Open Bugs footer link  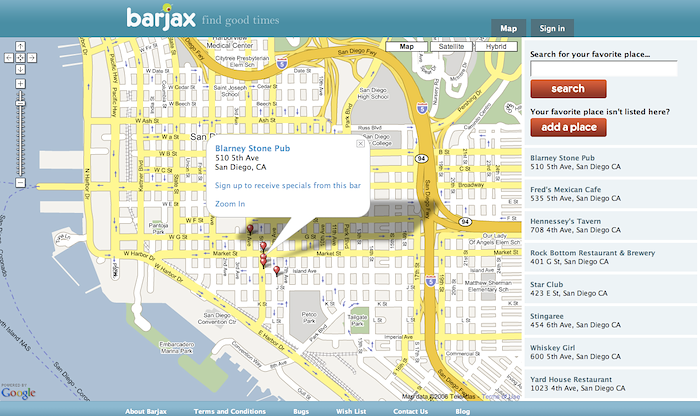301,412
